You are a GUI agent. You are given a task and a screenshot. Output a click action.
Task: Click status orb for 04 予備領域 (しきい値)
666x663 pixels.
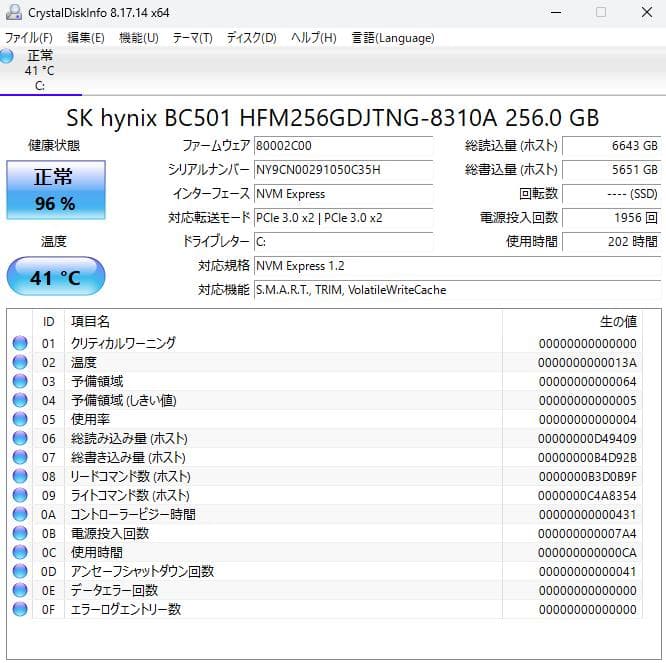click(x=20, y=400)
